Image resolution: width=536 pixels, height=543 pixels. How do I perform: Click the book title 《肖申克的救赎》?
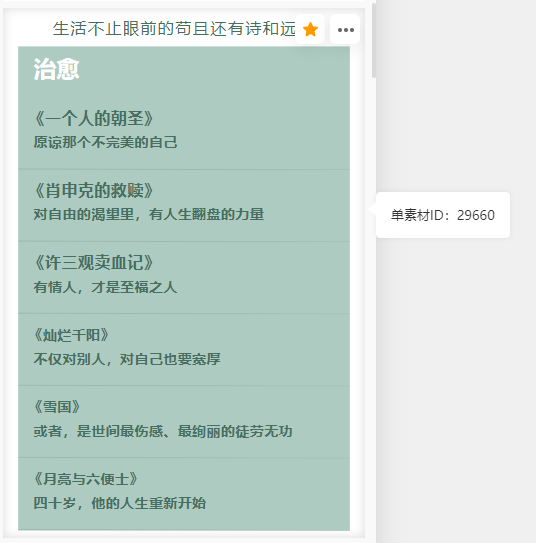click(93, 190)
